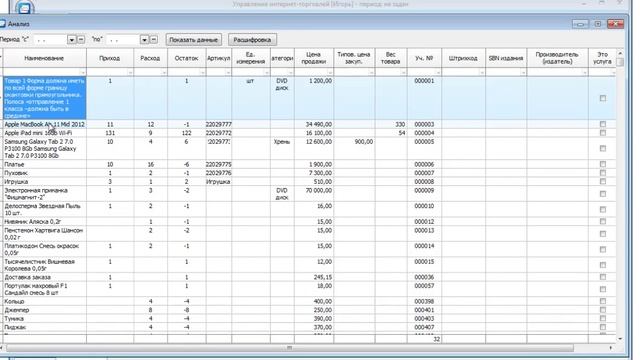Viewport: 640px width, 360px height.
Task: Close the Анализ window
Action: click(616, 24)
